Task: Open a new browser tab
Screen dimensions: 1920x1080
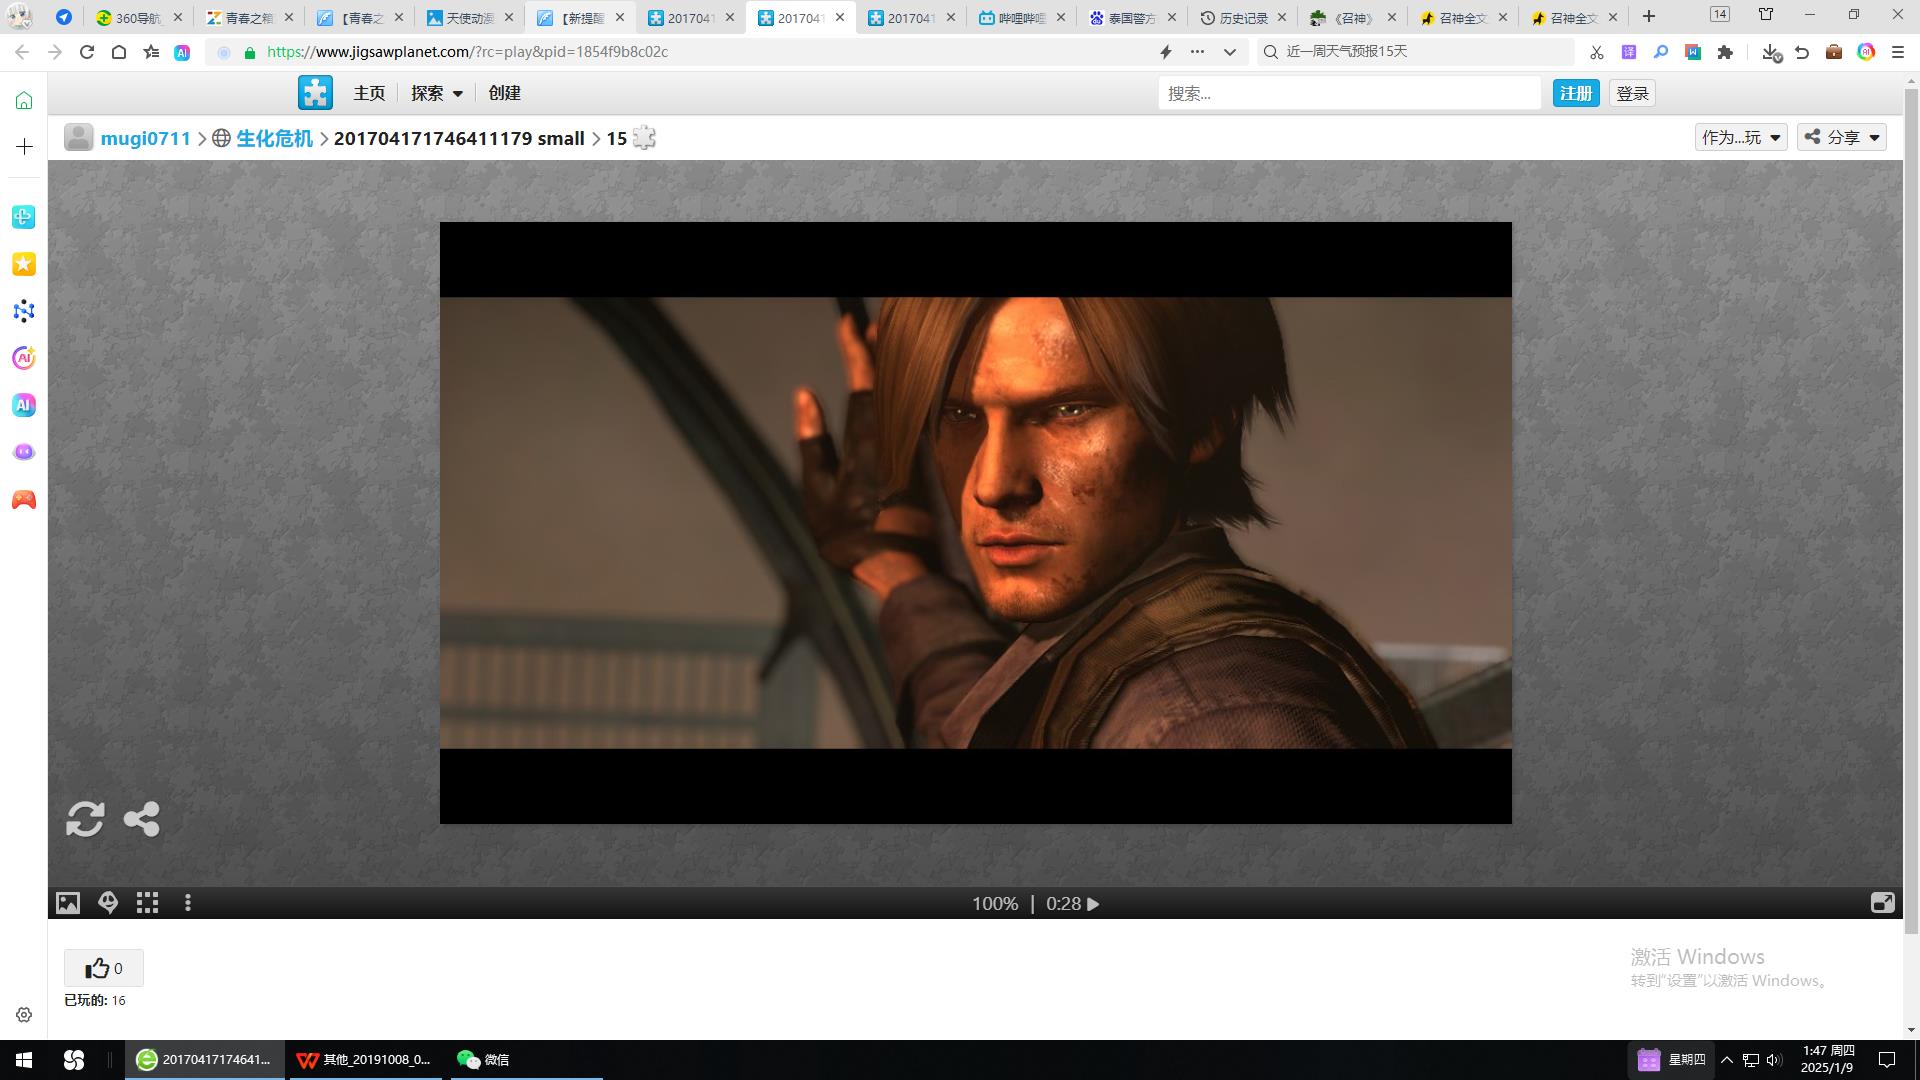Action: tap(1649, 16)
